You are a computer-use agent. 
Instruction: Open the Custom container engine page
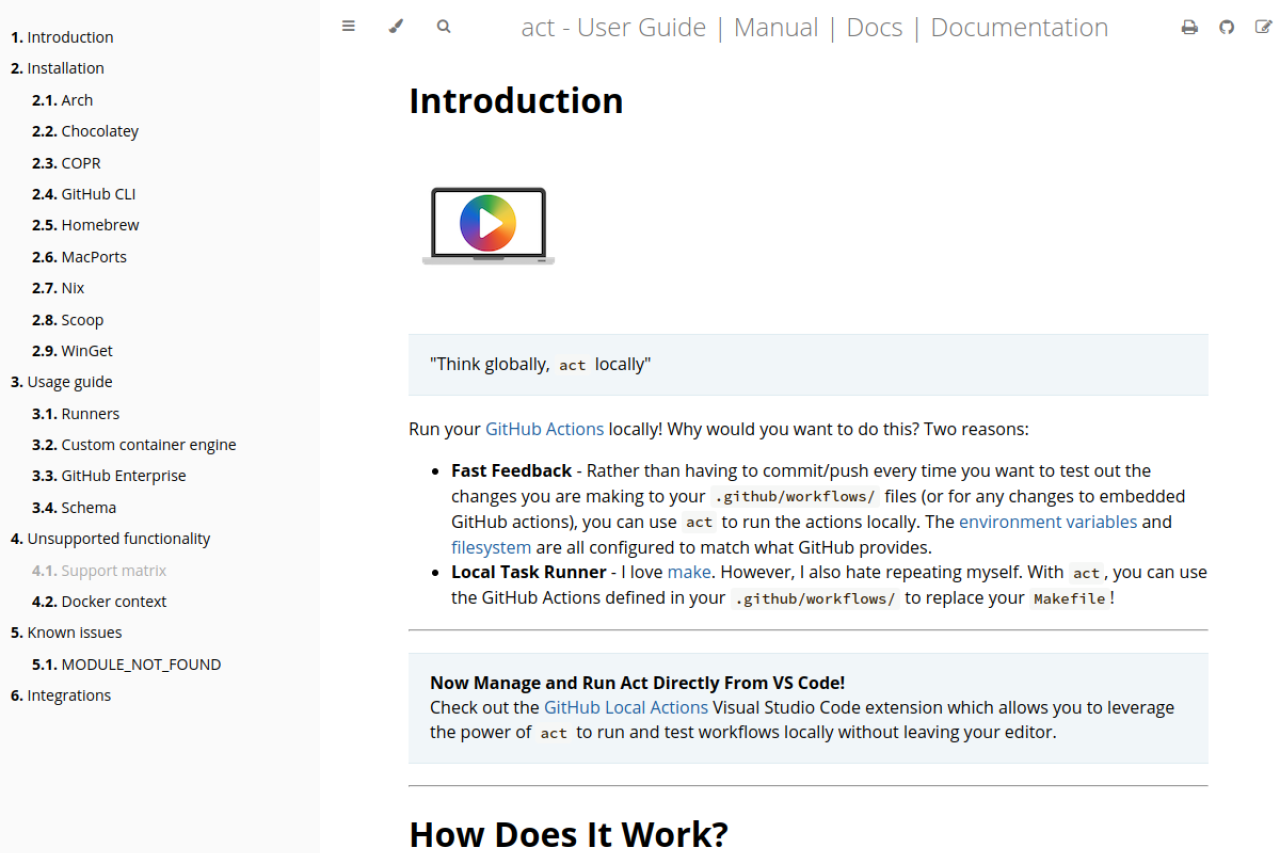pos(147,444)
